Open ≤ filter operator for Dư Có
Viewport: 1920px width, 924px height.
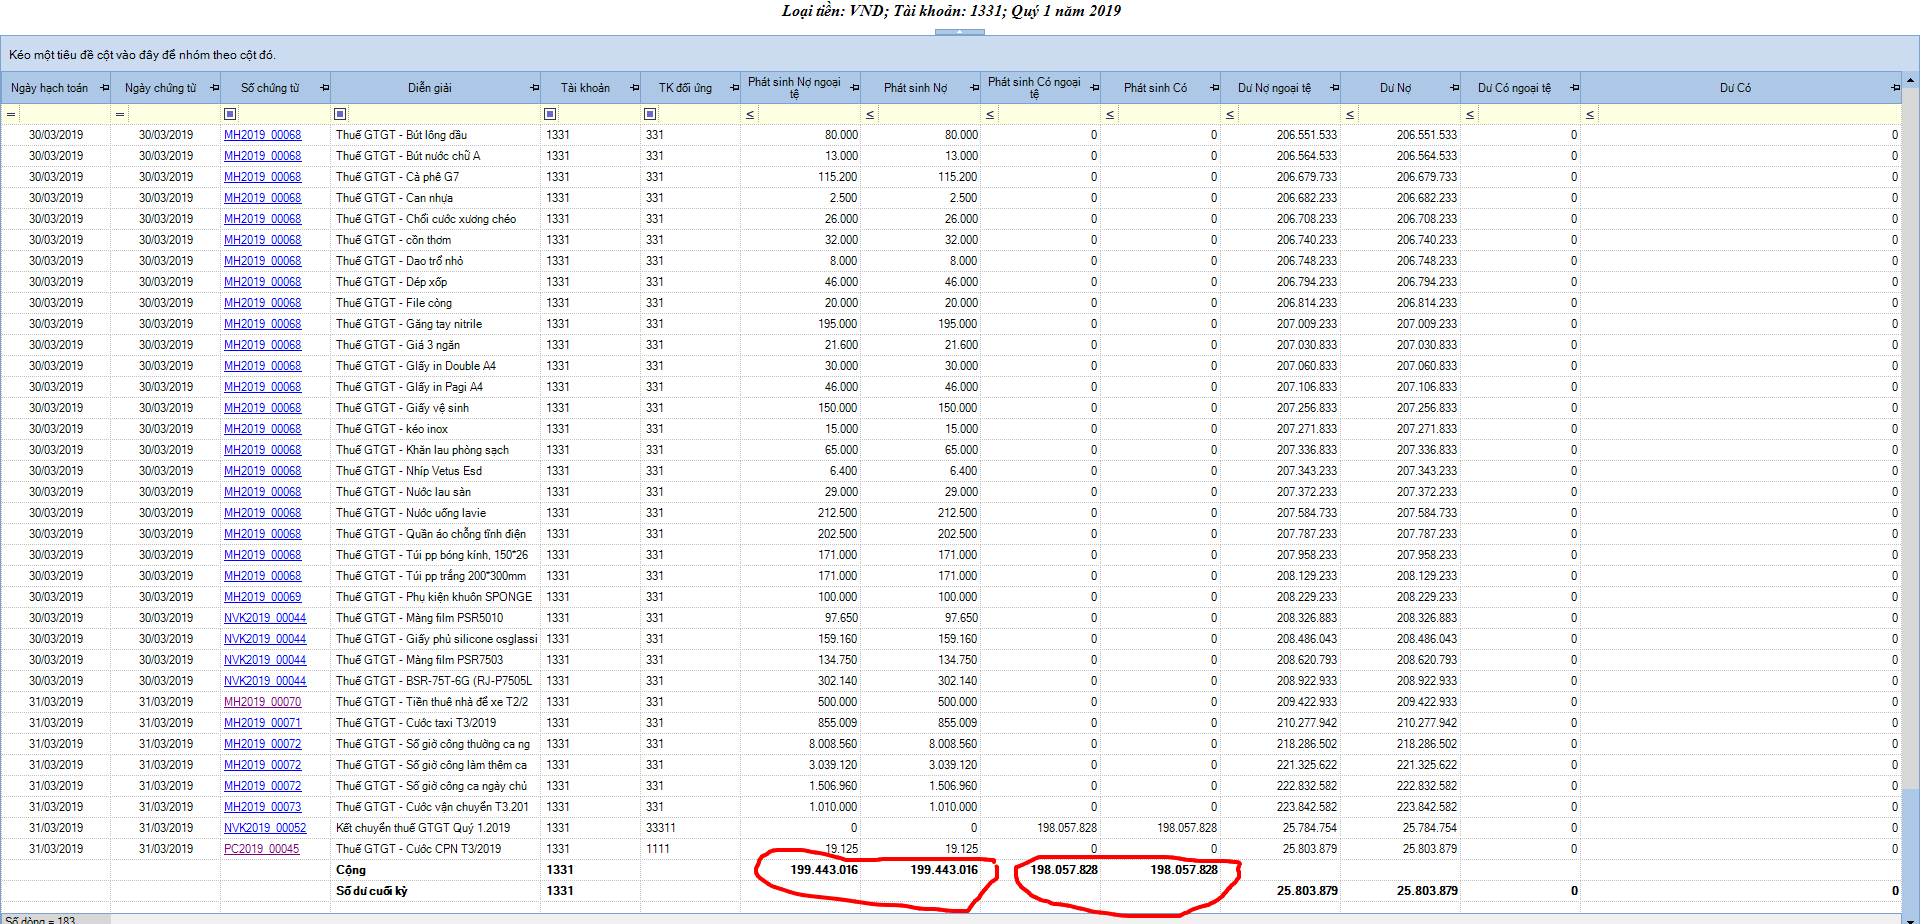point(1590,114)
